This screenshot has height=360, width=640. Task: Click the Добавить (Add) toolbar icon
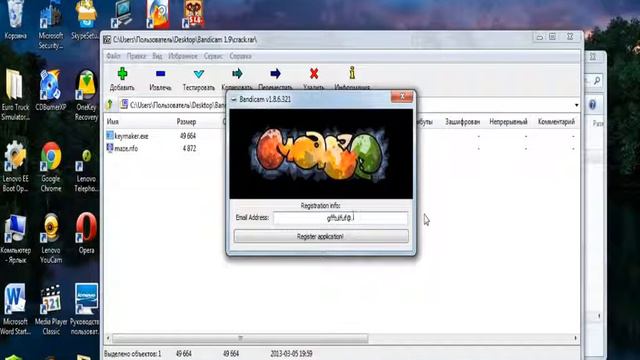[122, 74]
